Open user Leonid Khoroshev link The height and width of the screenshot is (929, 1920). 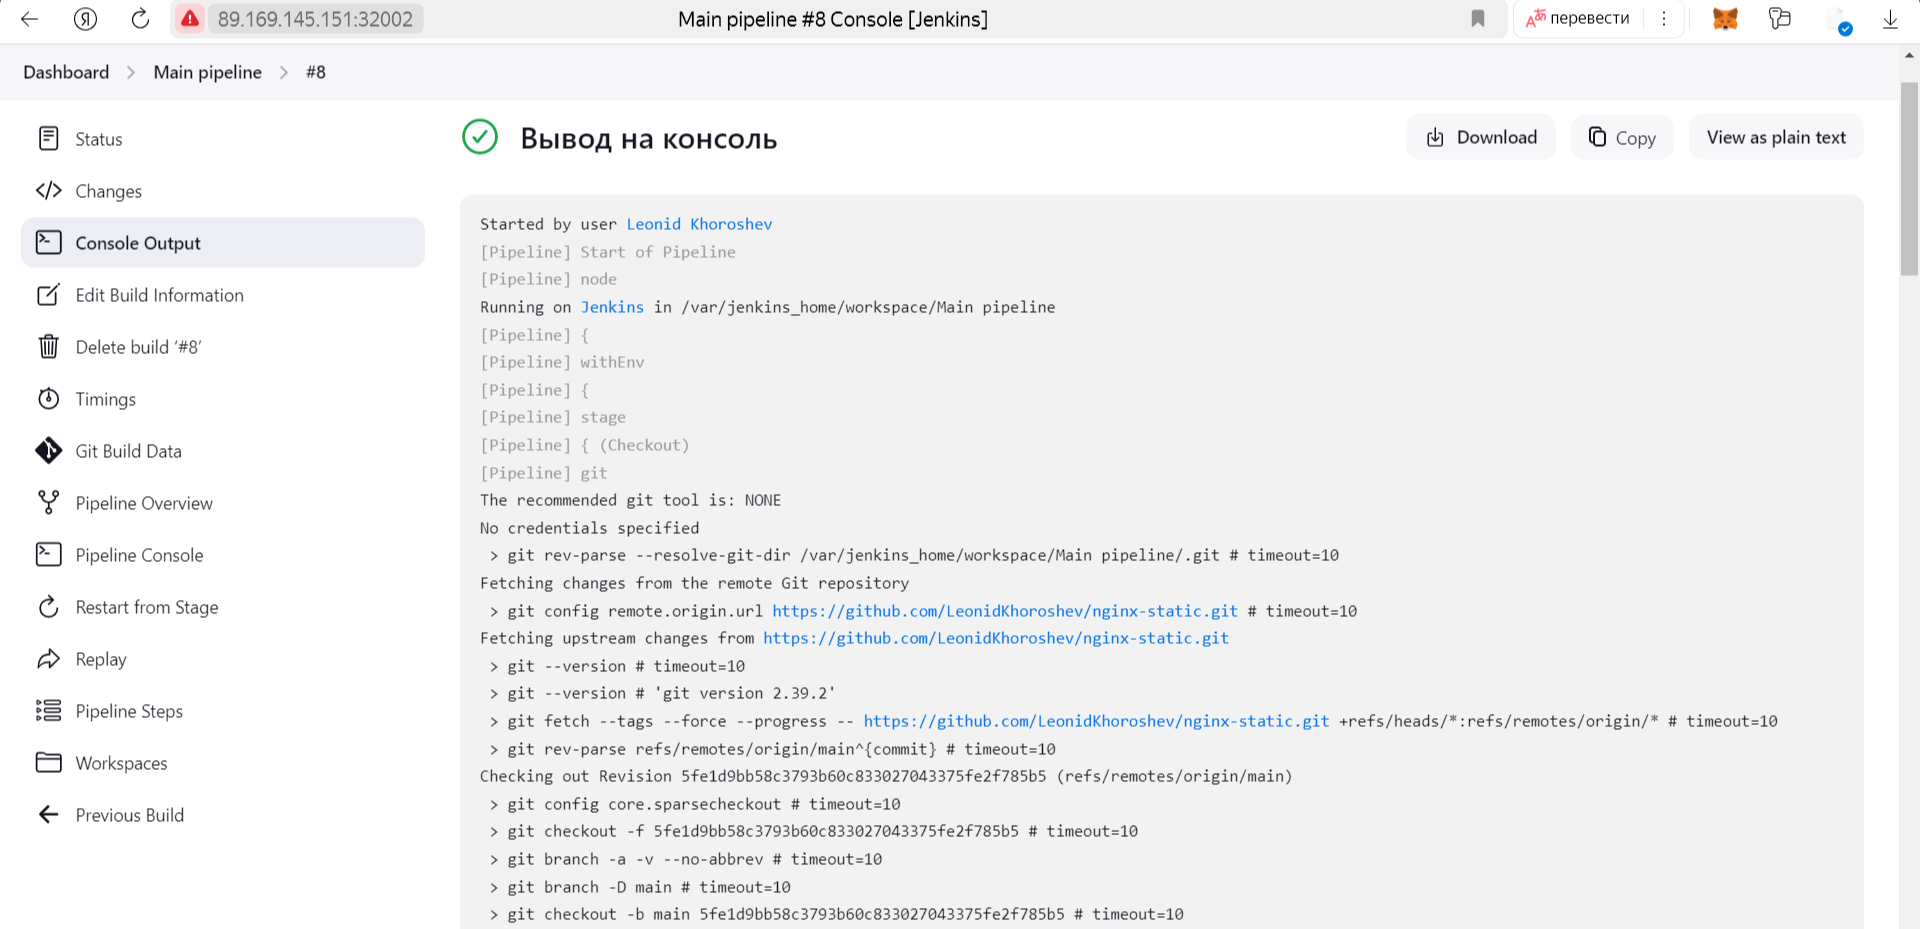coord(699,224)
